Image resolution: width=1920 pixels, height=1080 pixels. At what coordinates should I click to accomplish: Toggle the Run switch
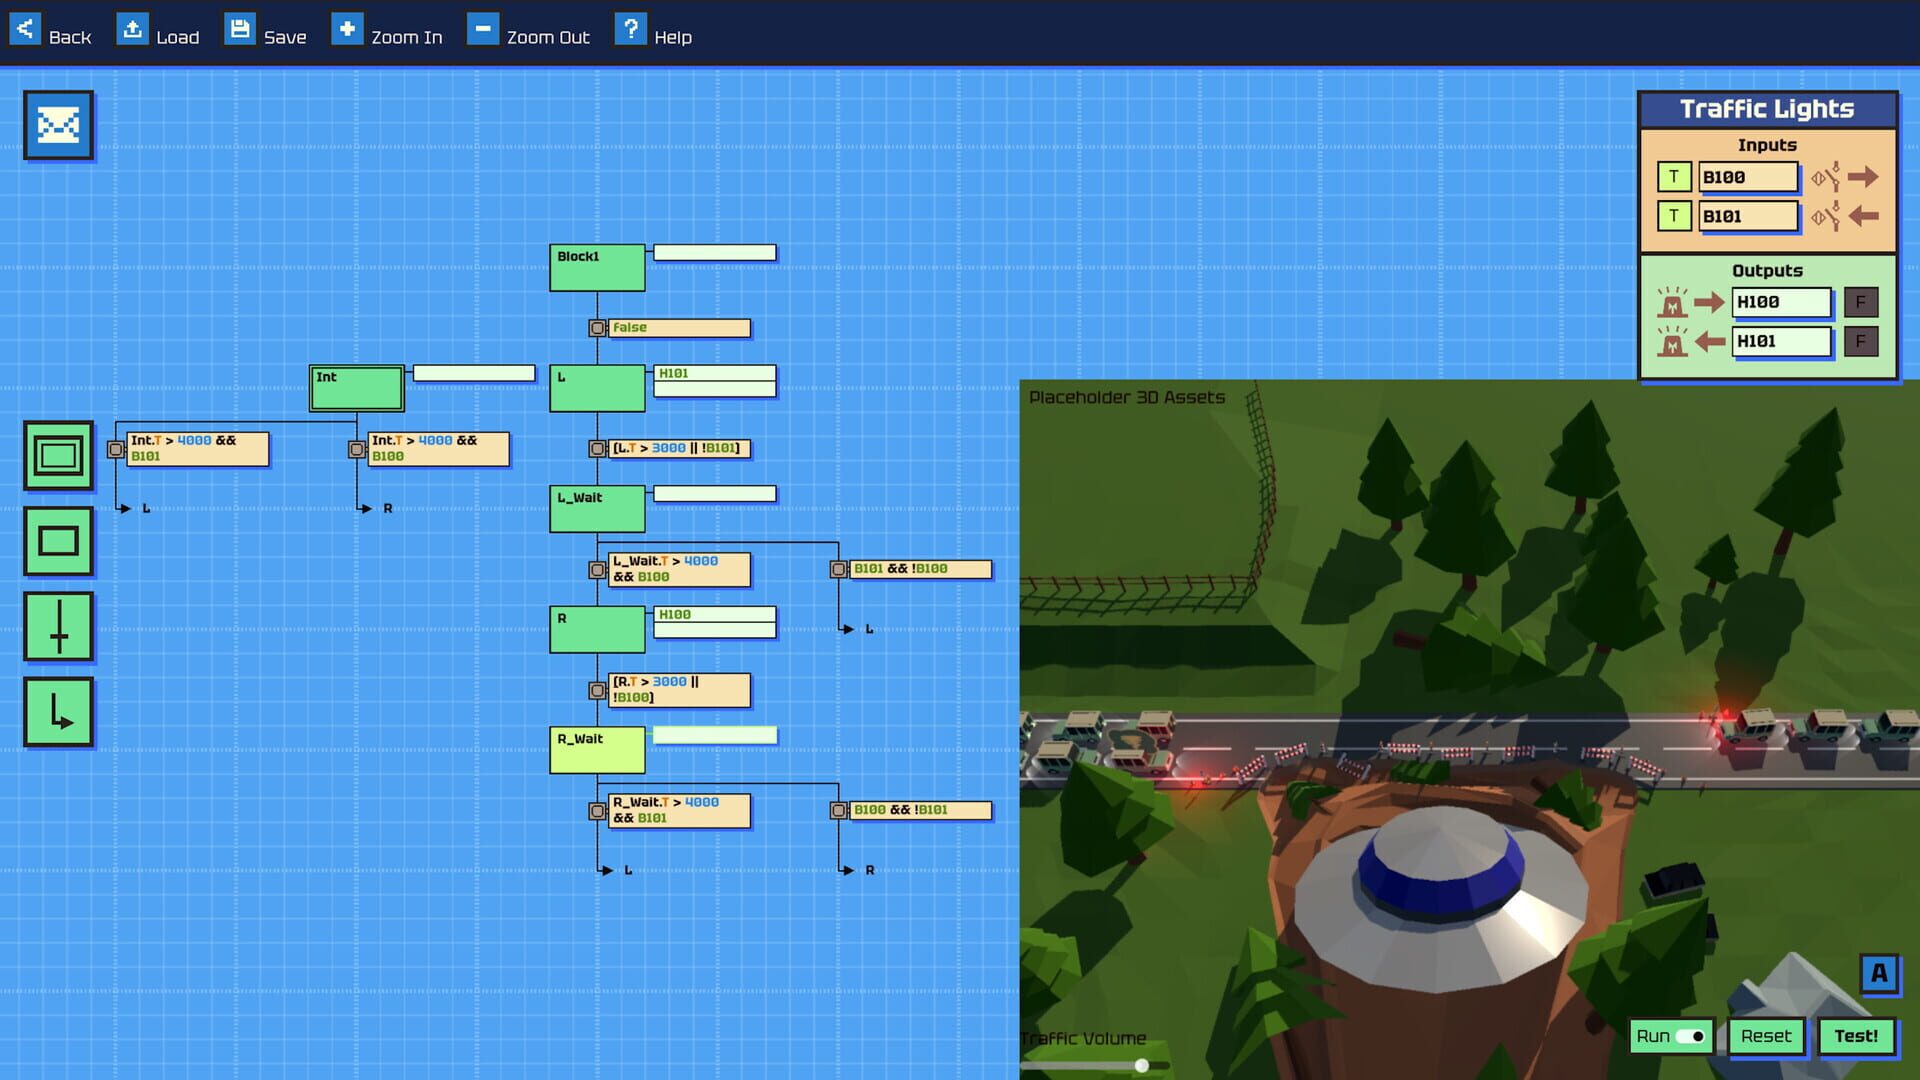(1689, 1036)
